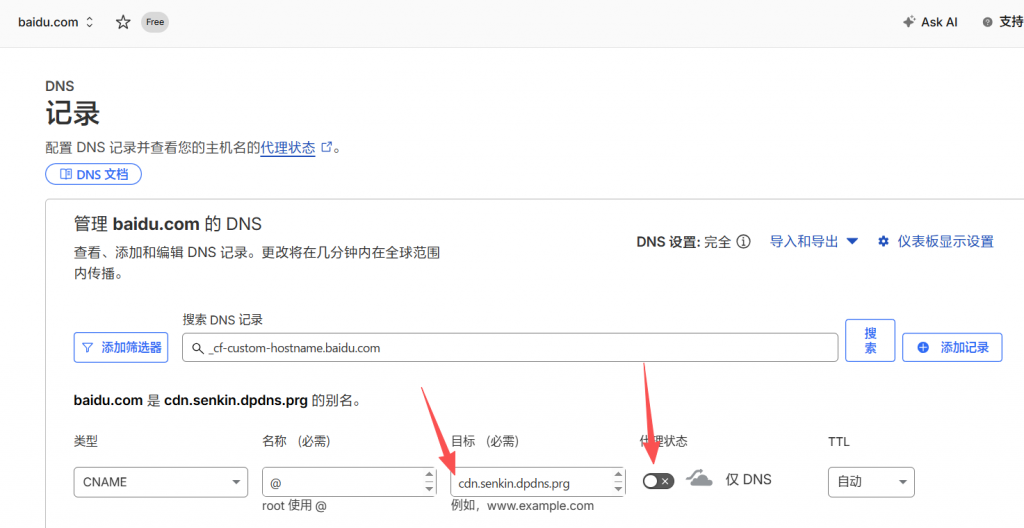This screenshot has width=1024, height=528.
Task: Toggle the proxy status switch on
Action: click(x=657, y=481)
